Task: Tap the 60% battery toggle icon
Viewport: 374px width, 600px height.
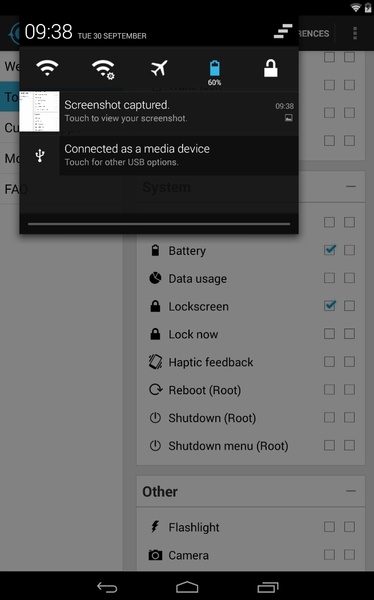Action: (x=214, y=73)
